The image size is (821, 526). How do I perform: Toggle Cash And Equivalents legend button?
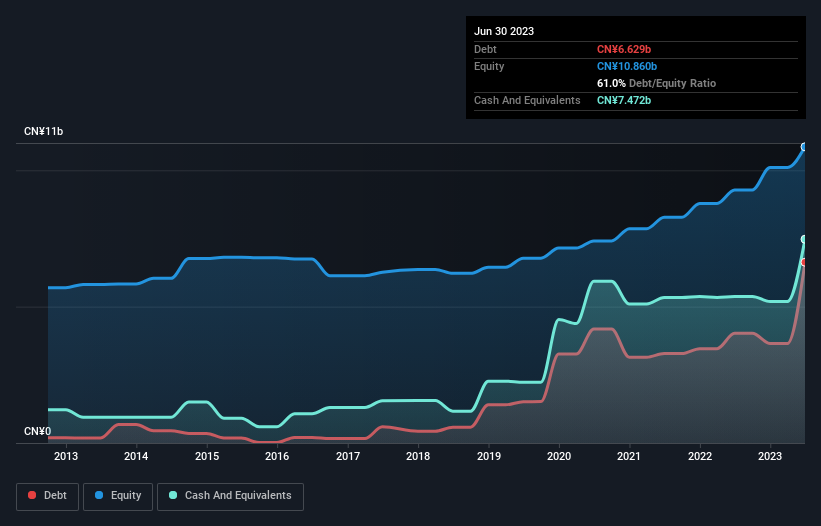coord(230,496)
